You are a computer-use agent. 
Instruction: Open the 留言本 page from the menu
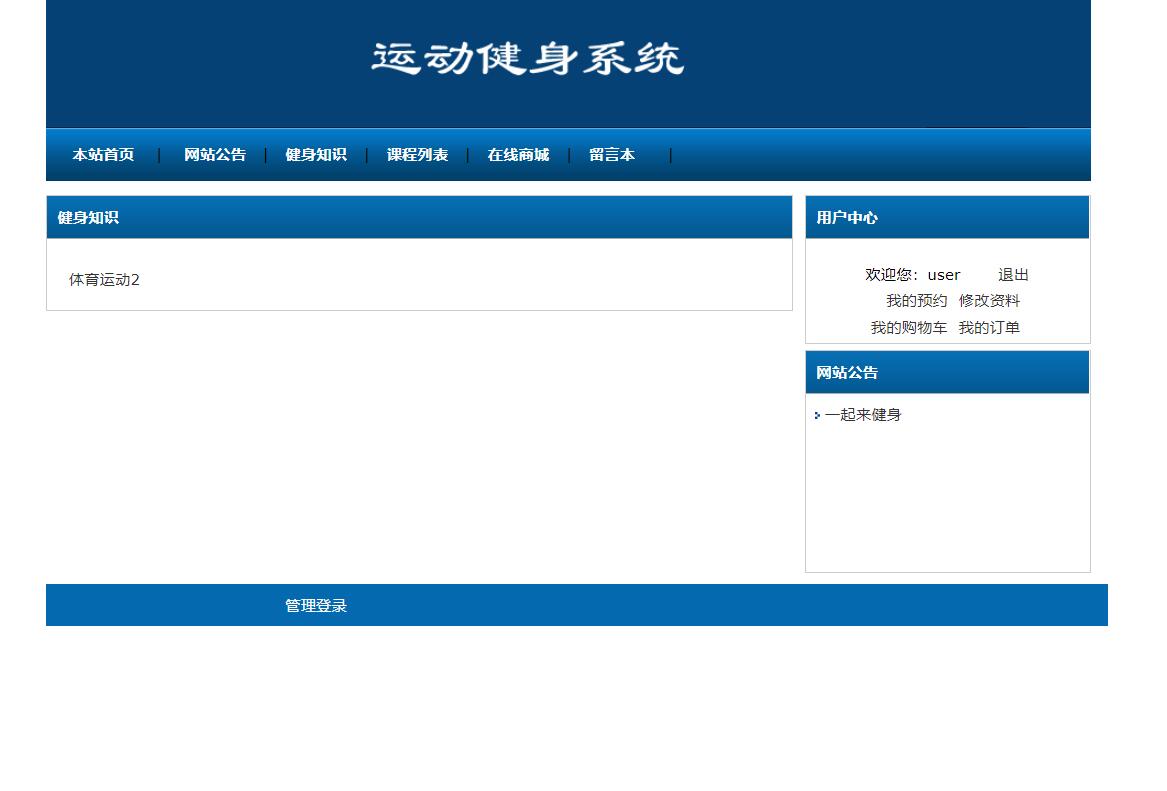[x=612, y=155]
